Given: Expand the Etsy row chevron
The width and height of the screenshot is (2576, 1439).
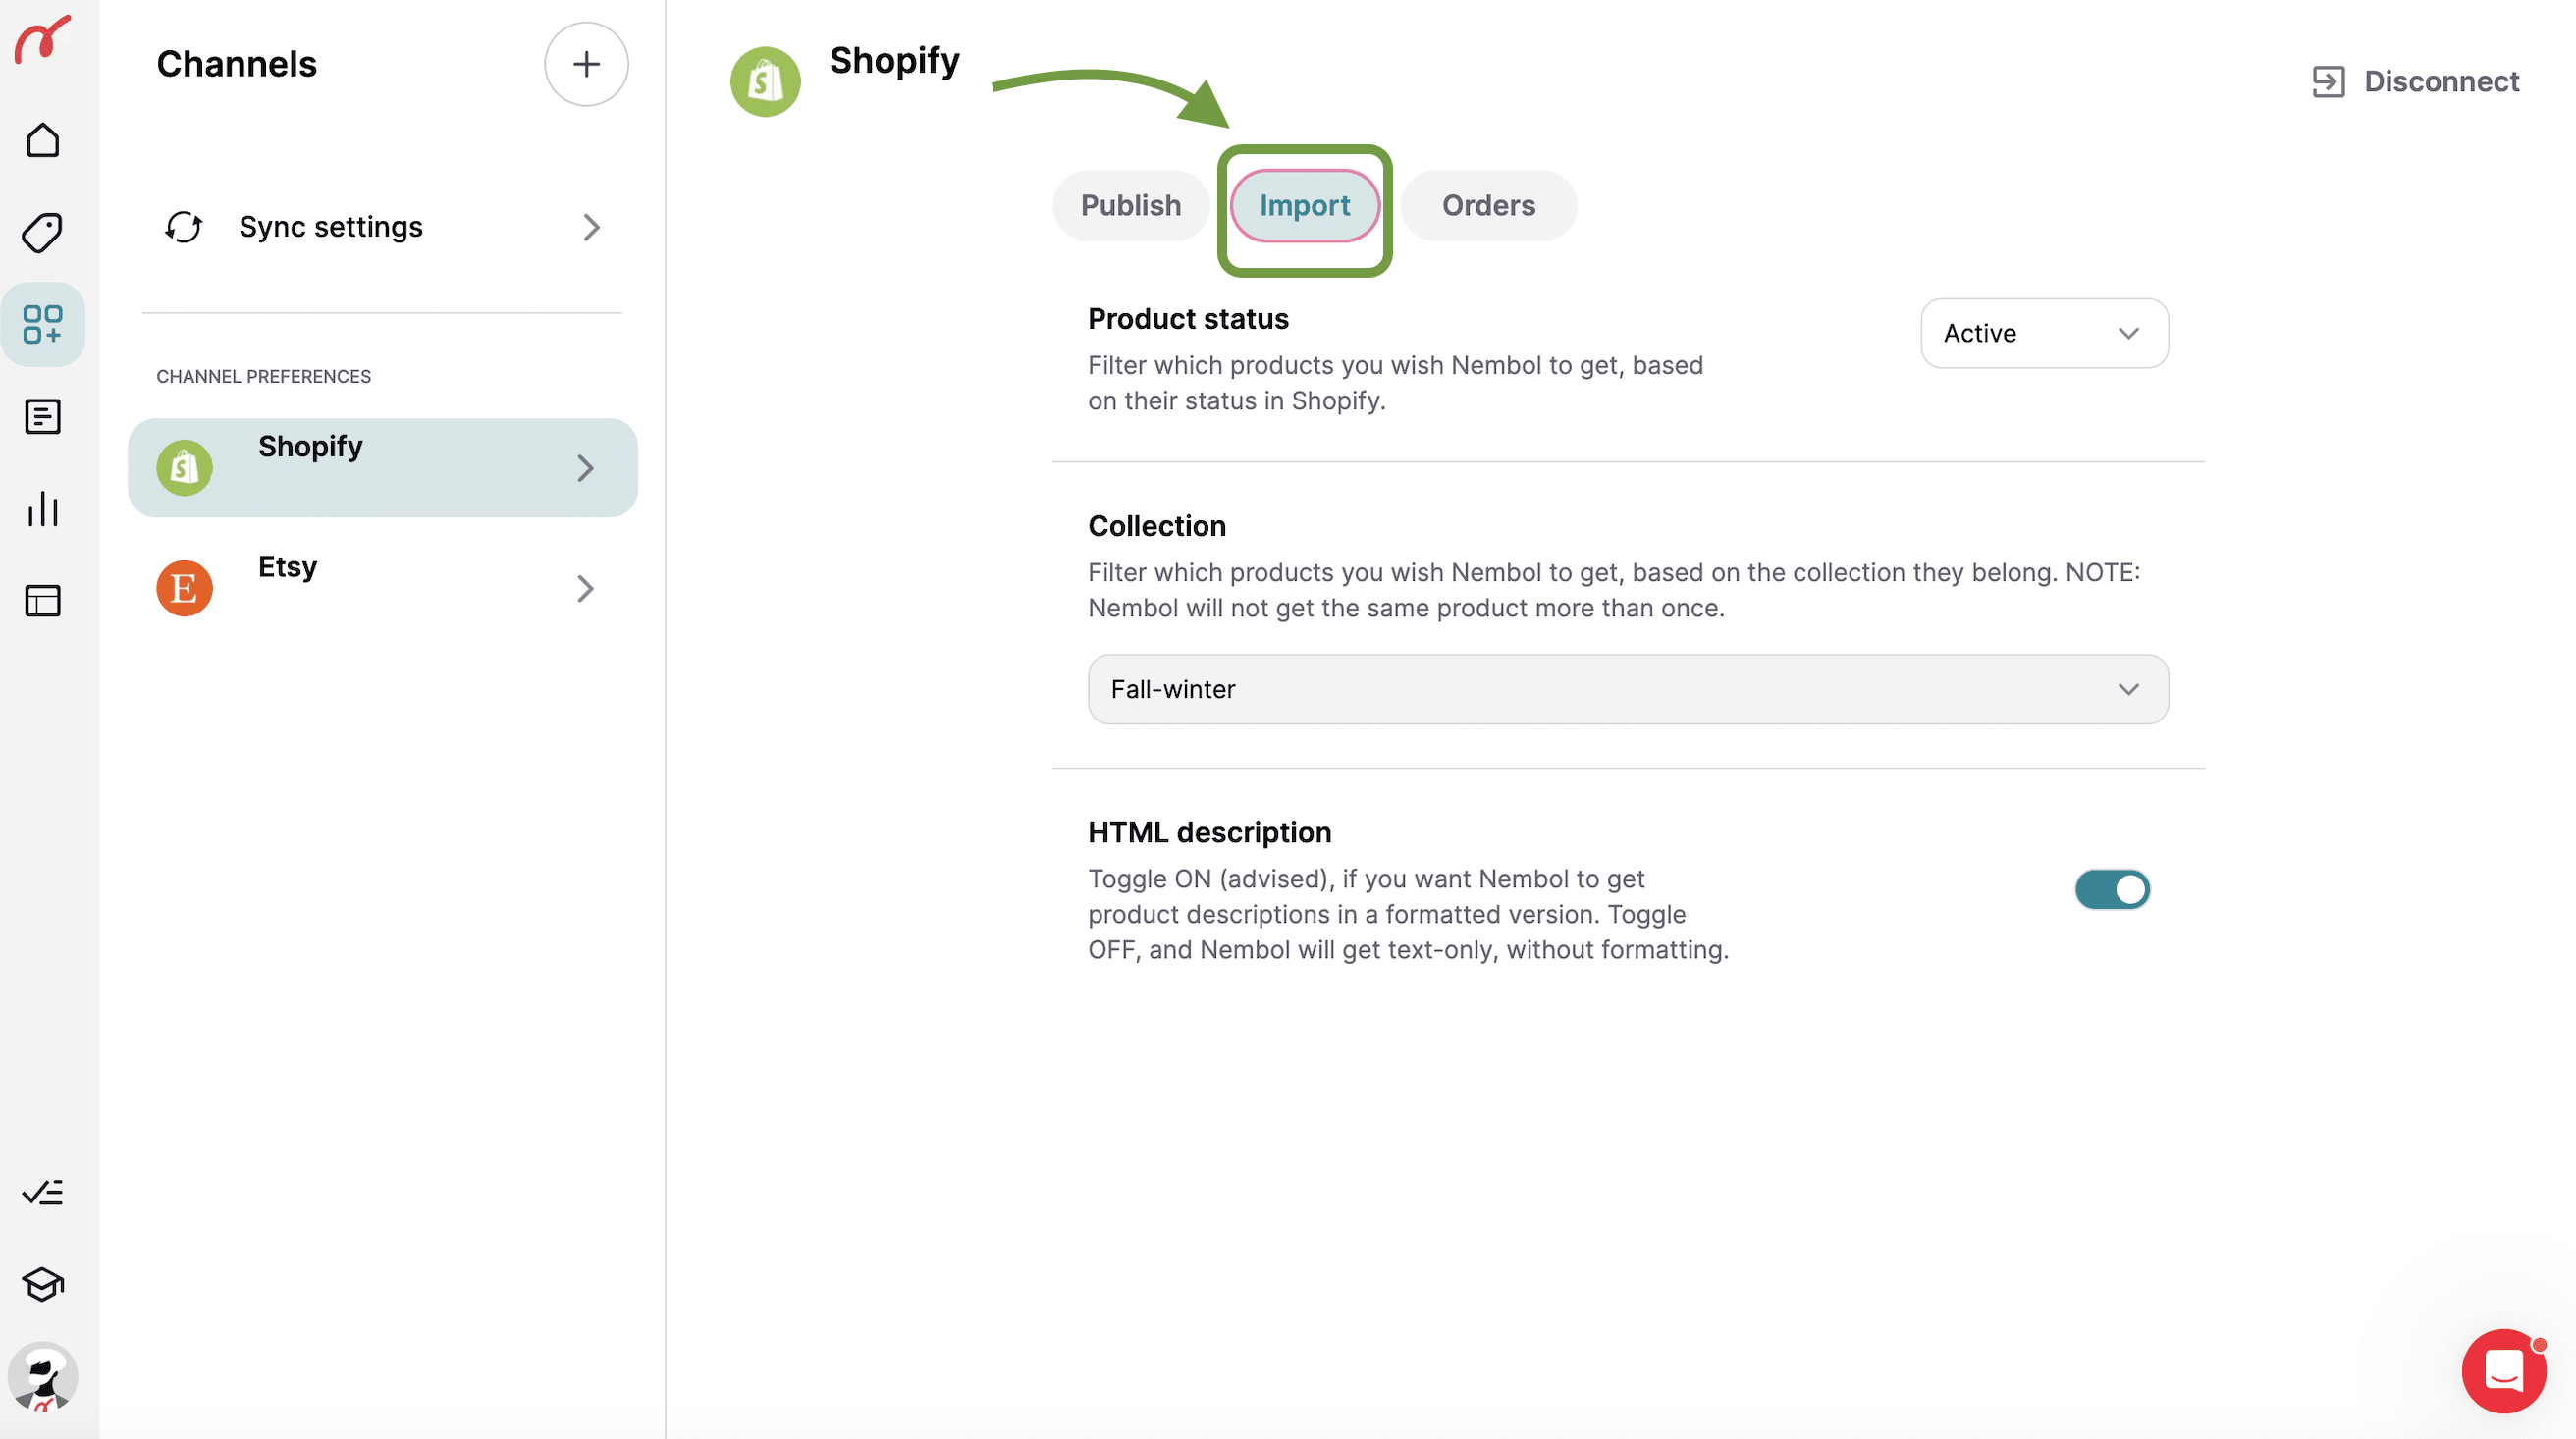Looking at the screenshot, I should point(586,588).
